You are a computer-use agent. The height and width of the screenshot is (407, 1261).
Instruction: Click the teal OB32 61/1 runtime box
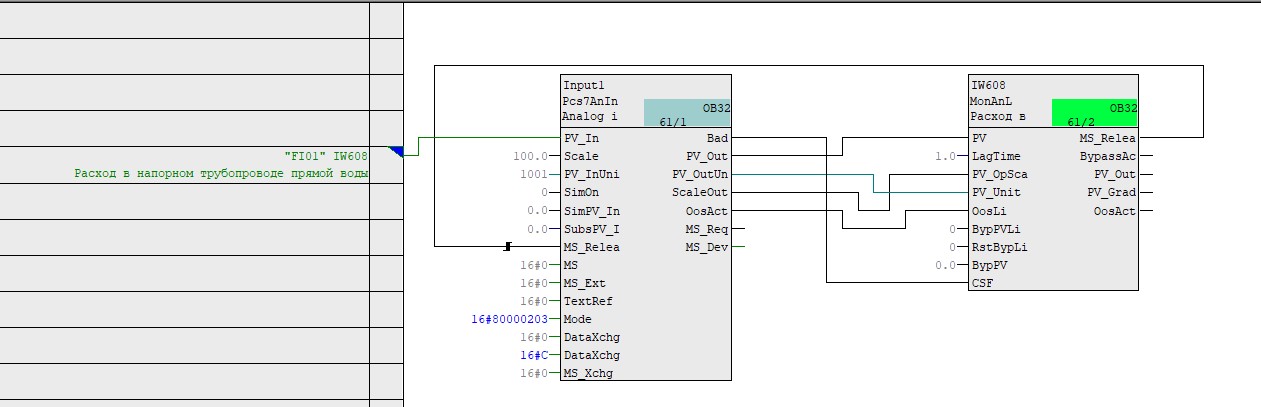tap(687, 113)
